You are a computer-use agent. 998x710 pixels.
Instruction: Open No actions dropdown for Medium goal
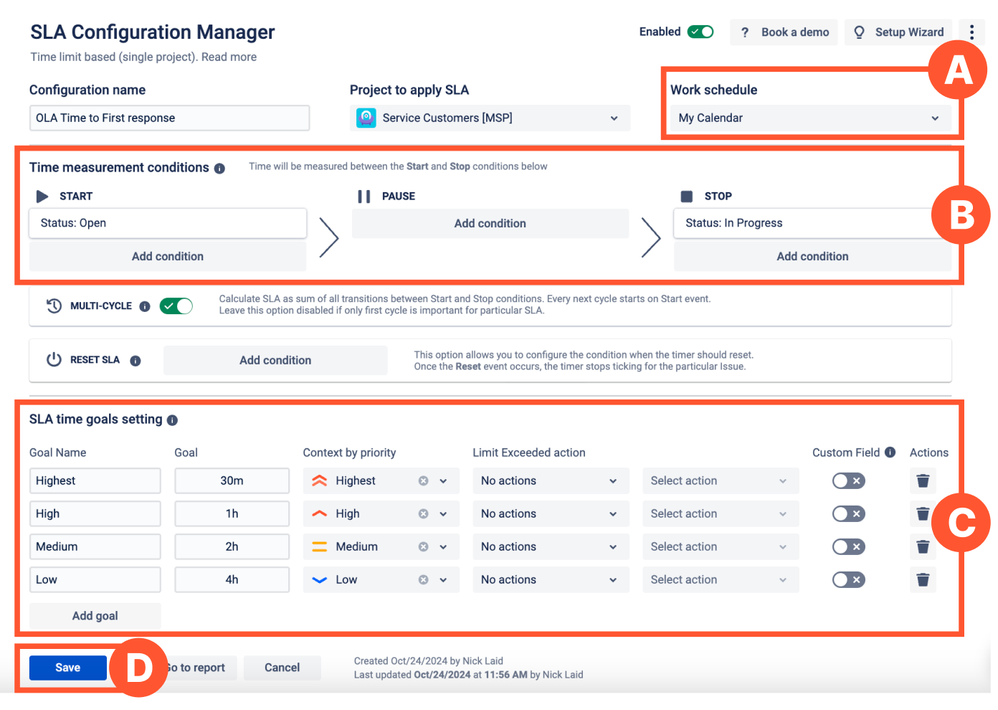[x=551, y=547]
